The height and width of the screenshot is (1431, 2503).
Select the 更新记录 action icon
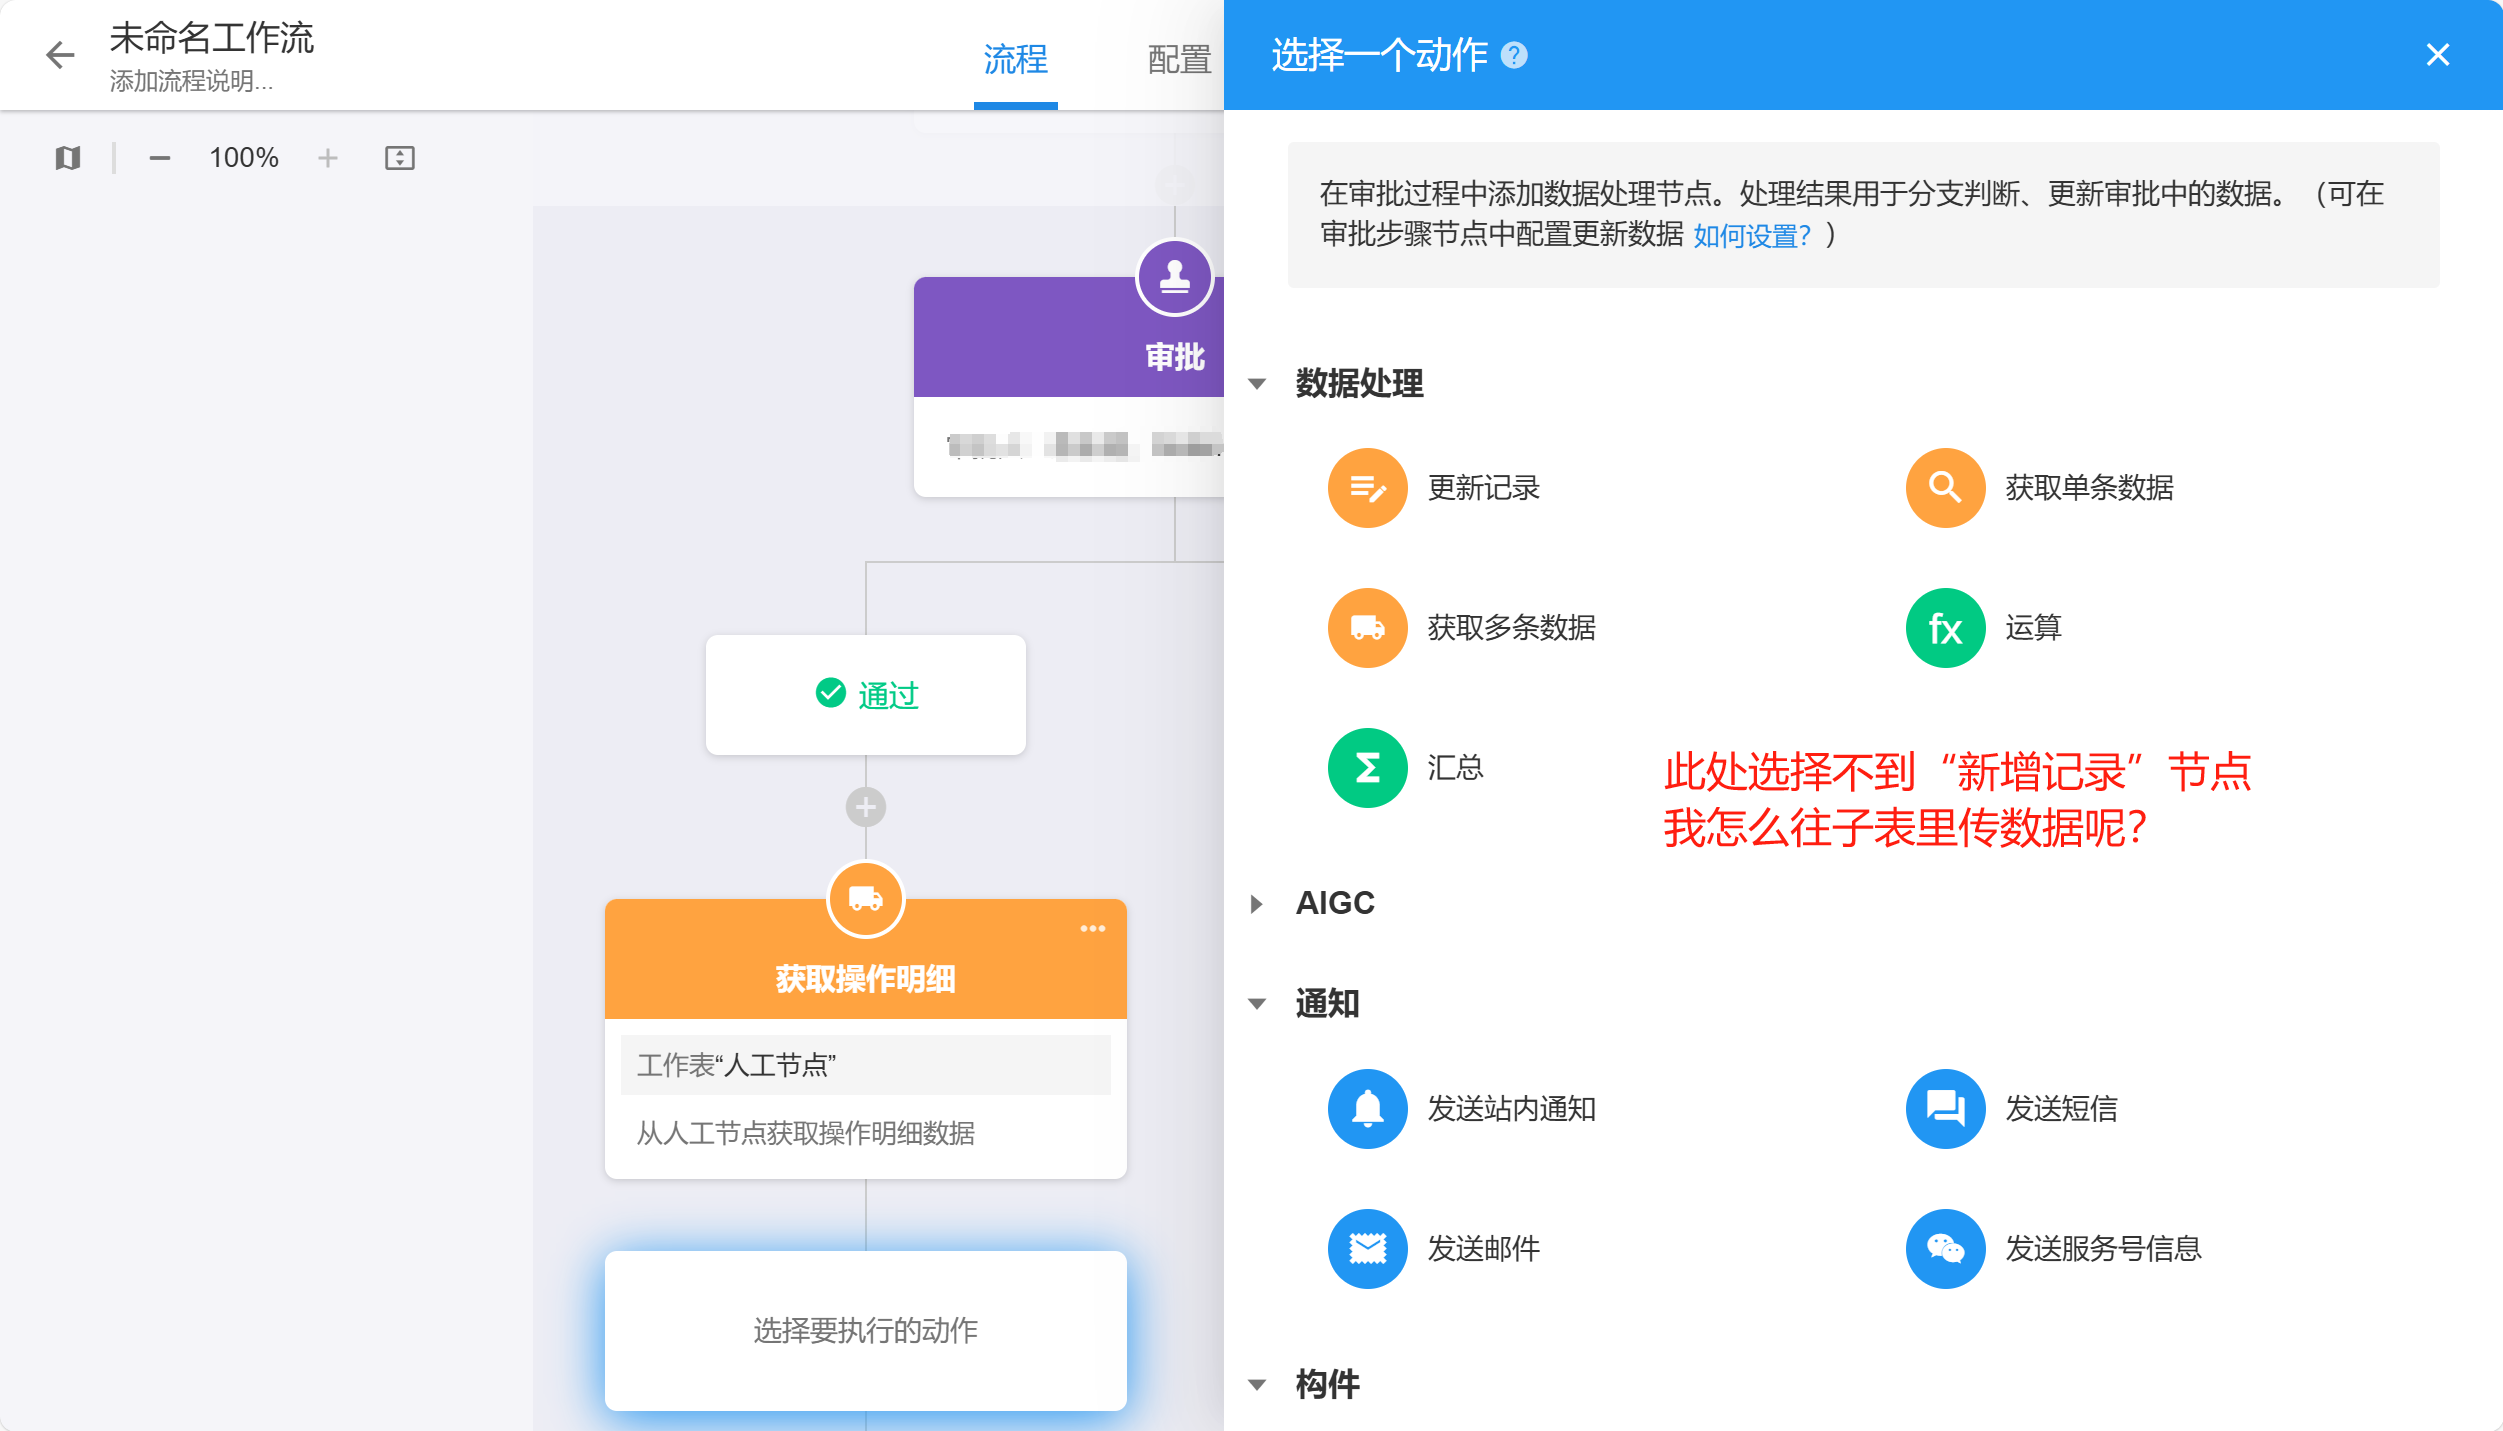pos(1367,488)
